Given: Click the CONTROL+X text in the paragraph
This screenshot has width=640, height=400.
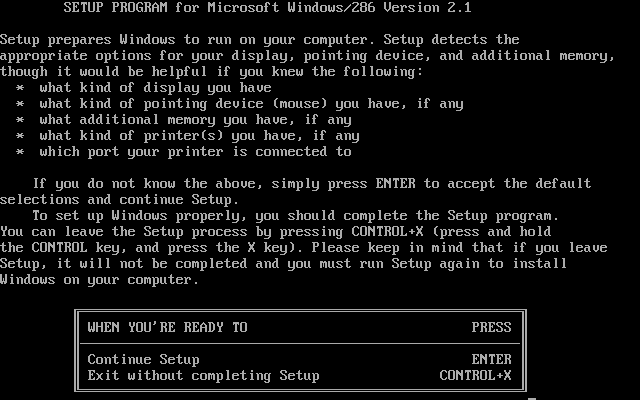Looking at the screenshot, I should click(387, 231).
